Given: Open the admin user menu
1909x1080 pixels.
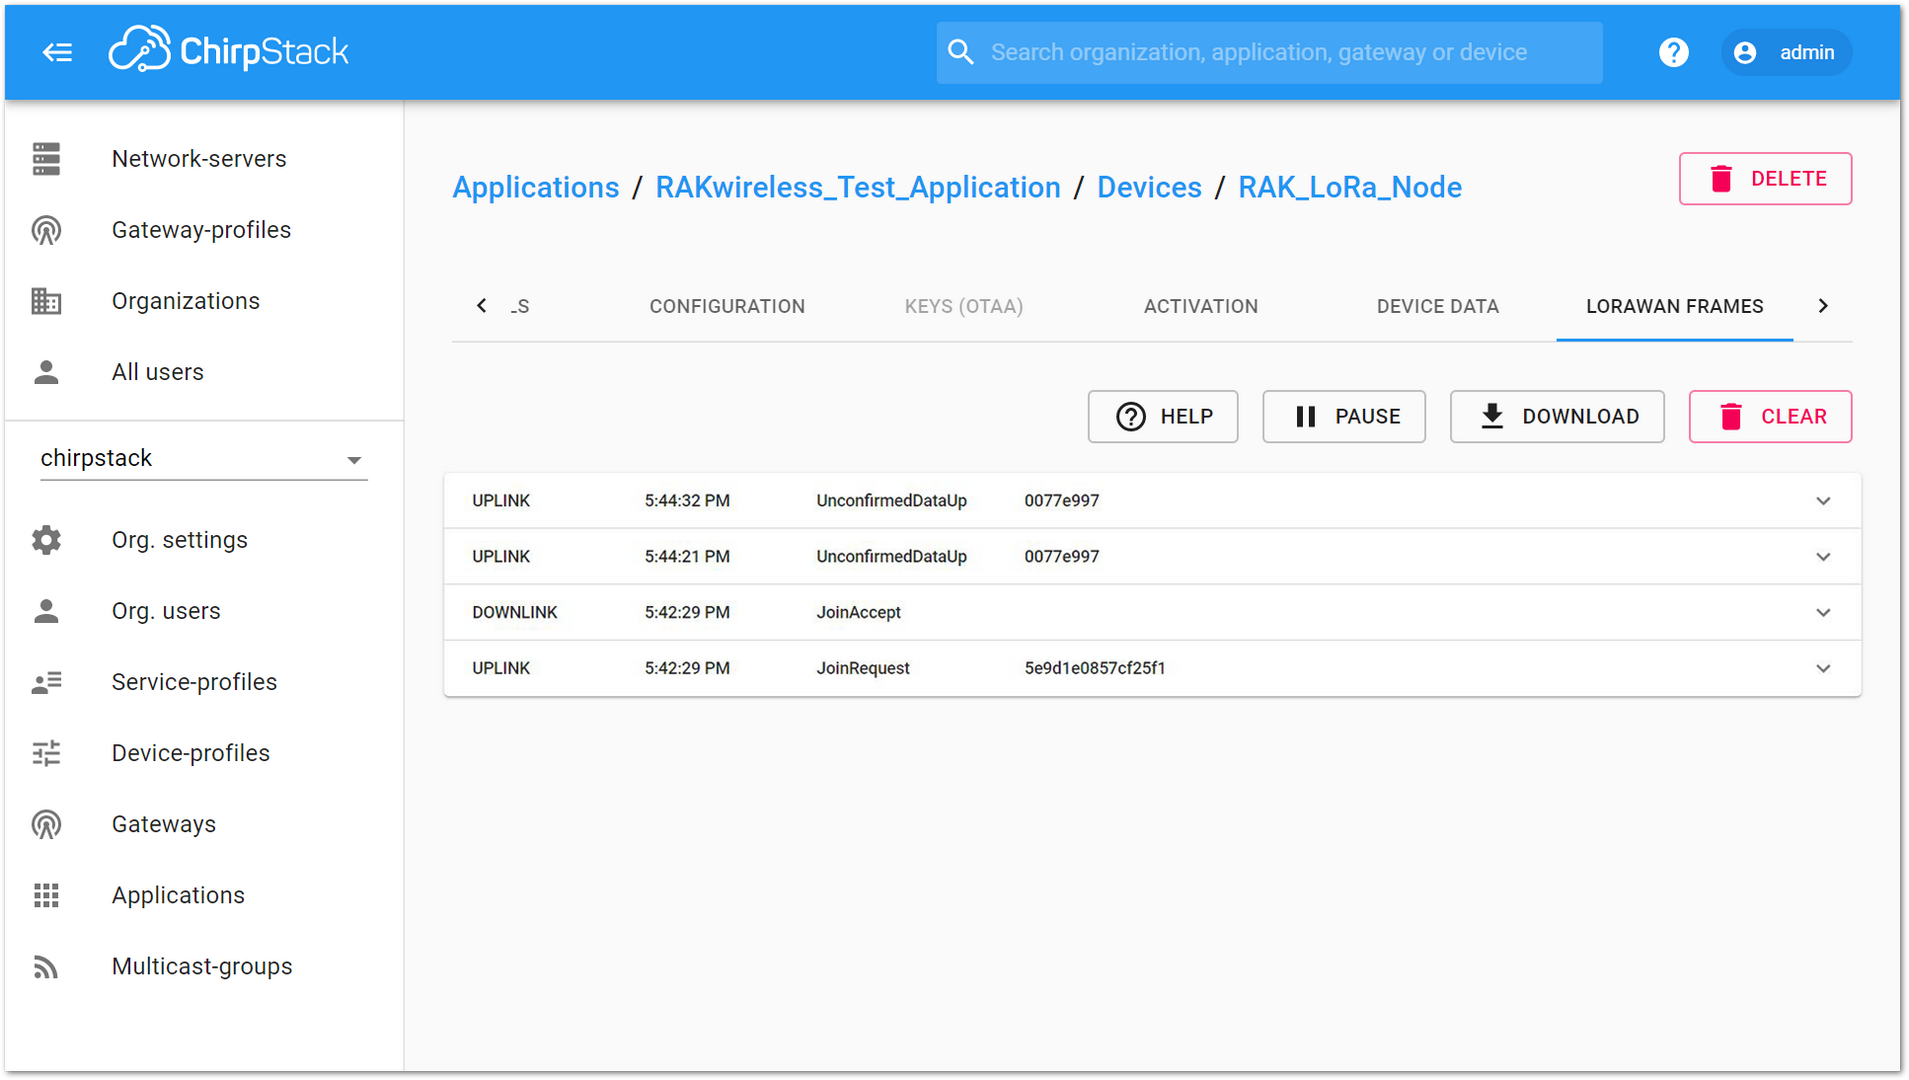Looking at the screenshot, I should (x=1787, y=52).
